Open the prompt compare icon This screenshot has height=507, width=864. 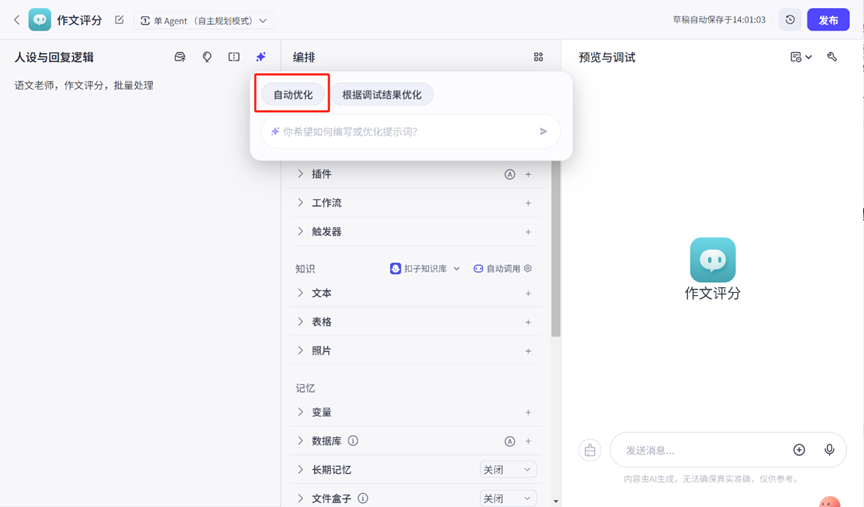point(234,57)
